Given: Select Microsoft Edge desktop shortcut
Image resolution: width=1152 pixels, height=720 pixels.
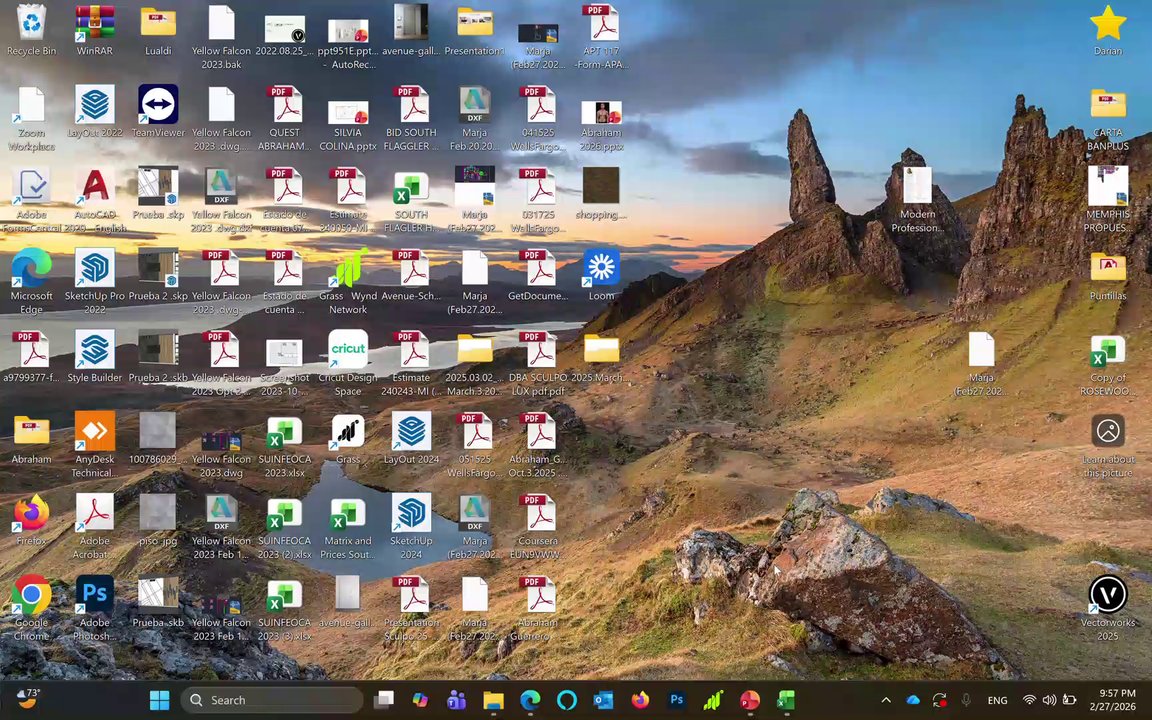Looking at the screenshot, I should click(31, 281).
